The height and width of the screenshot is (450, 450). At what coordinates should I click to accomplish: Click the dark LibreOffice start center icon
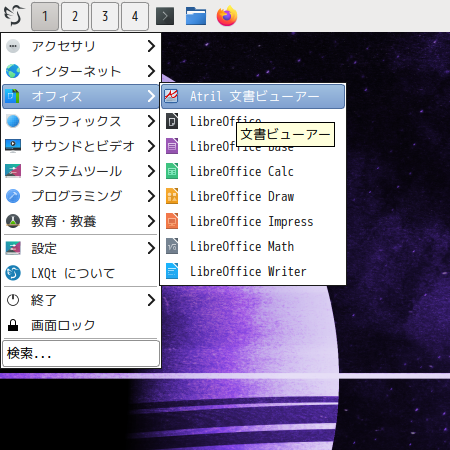coord(172,121)
